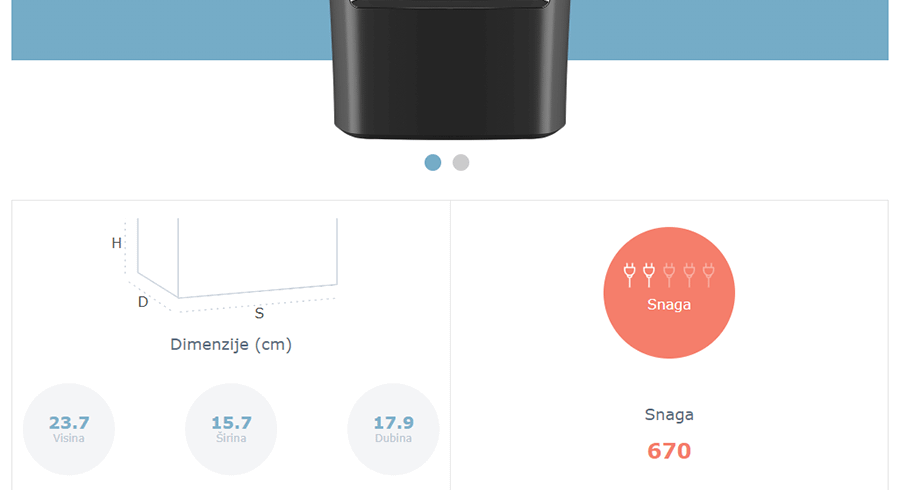
Task: Click the H height label on diagram
Action: [x=117, y=243]
